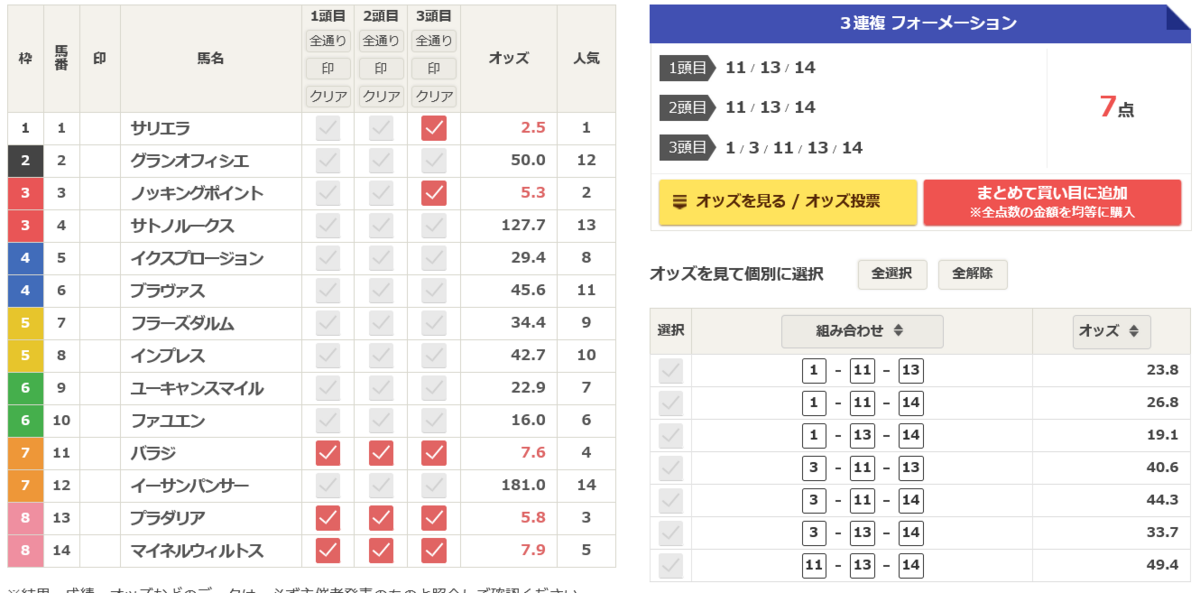Click the 人気 column header
The image size is (1200, 593).
click(x=586, y=58)
